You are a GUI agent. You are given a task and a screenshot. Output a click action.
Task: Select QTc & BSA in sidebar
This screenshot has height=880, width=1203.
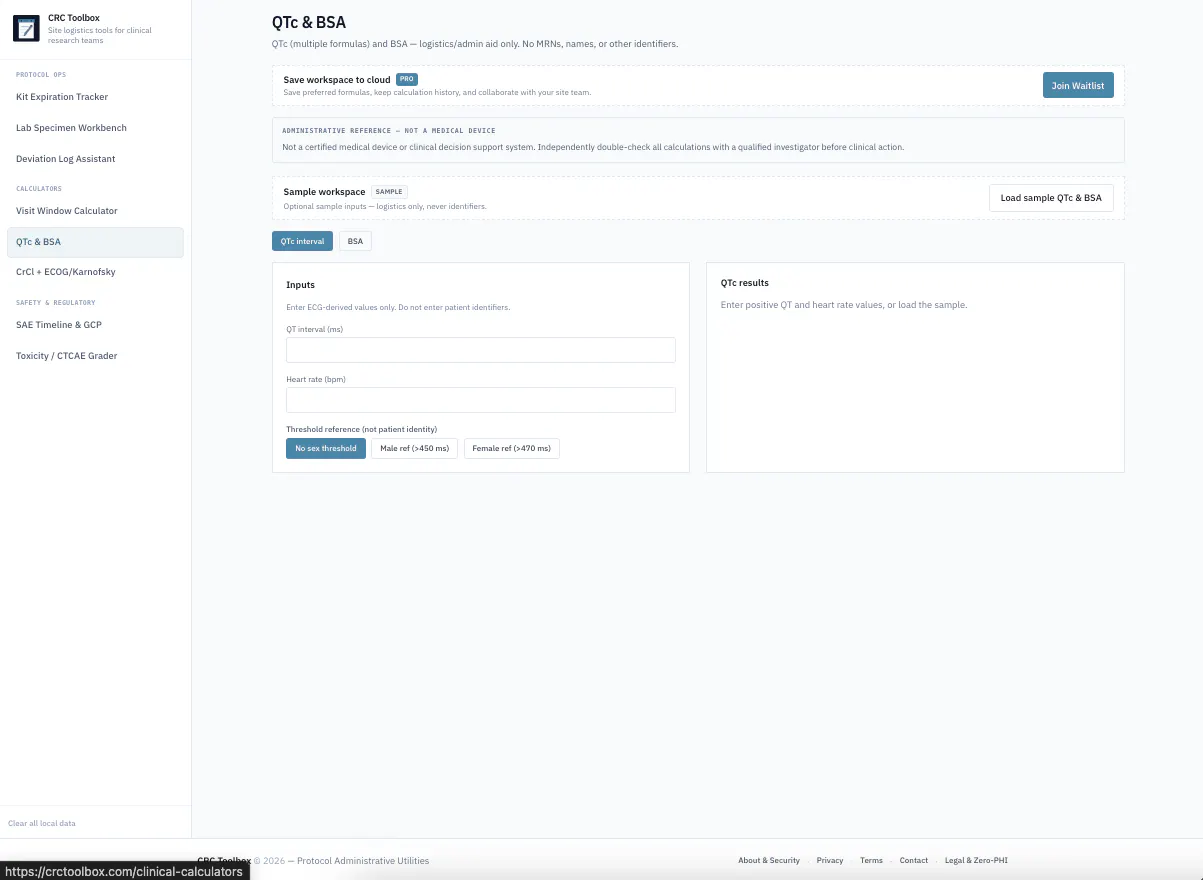click(x=95, y=242)
